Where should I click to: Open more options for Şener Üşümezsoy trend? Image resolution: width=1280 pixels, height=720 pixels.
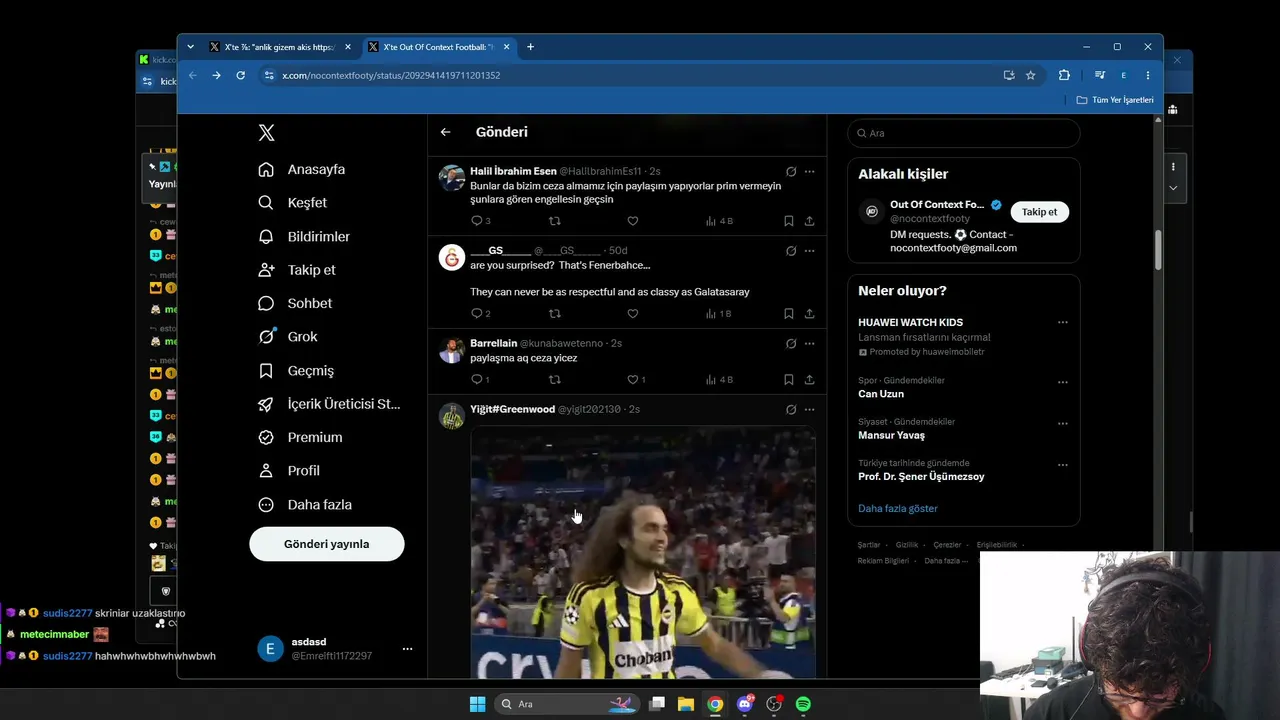(x=1062, y=465)
